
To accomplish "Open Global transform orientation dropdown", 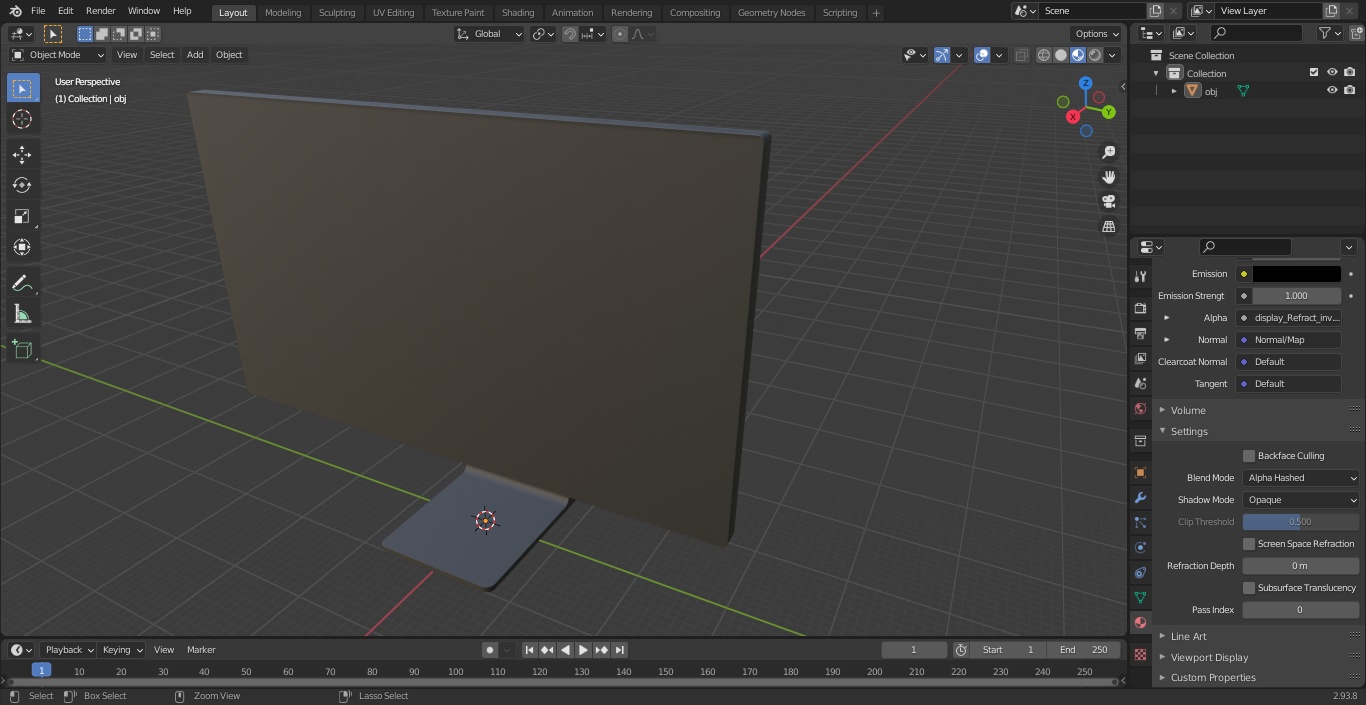I will tap(490, 34).
